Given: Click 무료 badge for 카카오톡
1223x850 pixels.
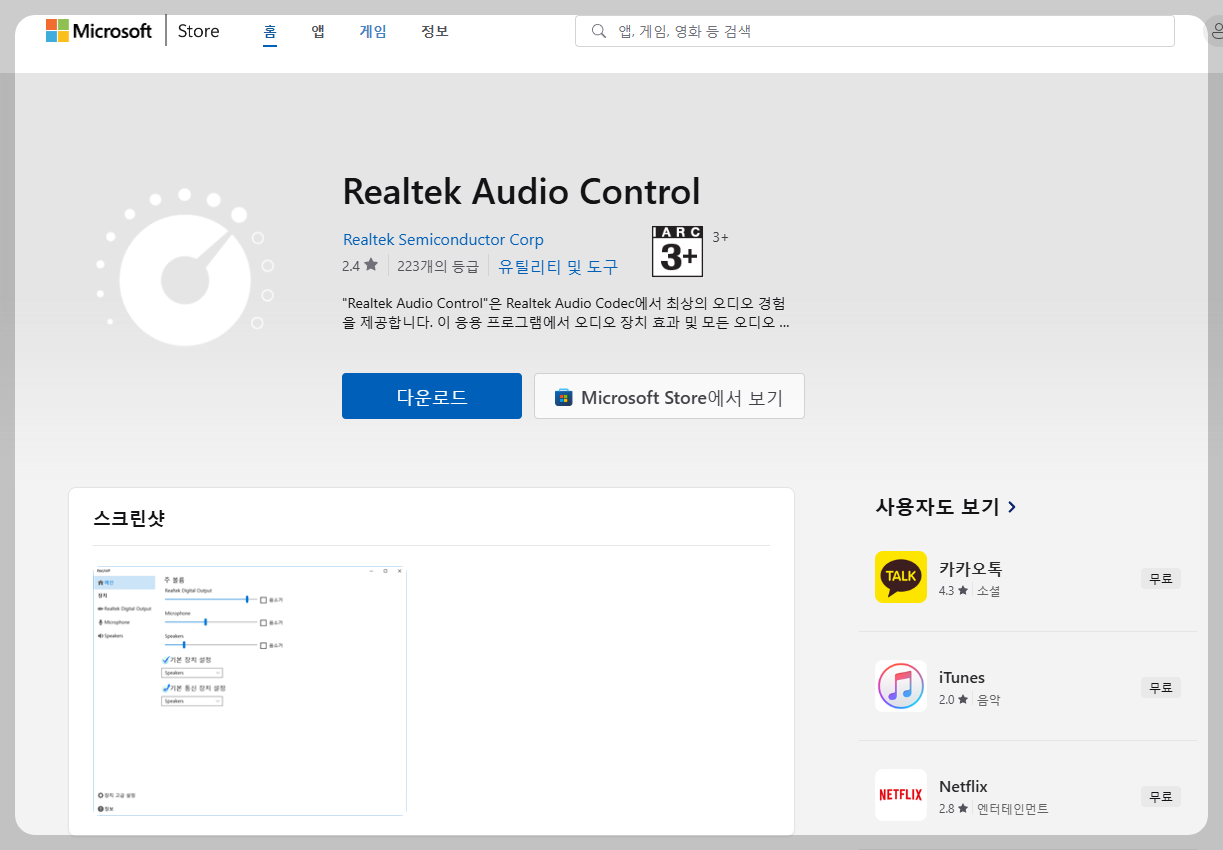Looking at the screenshot, I should tap(1160, 578).
